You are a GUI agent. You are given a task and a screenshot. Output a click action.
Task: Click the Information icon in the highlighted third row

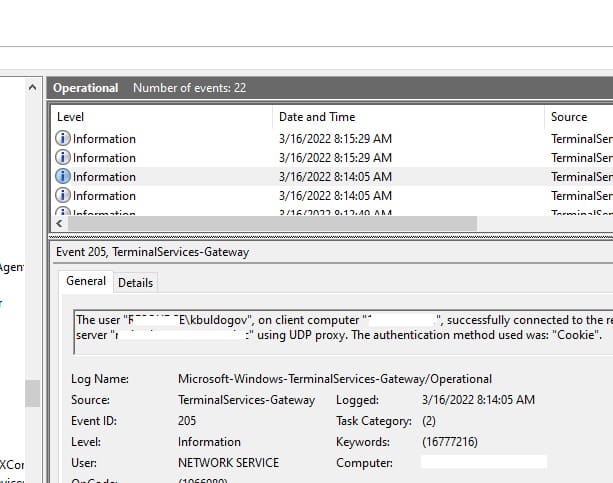63,177
